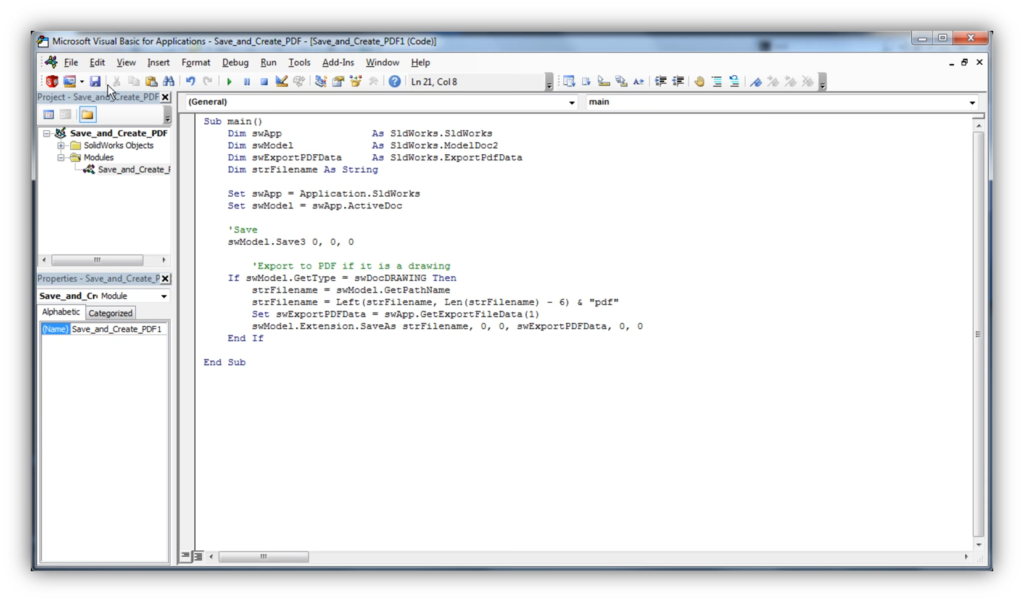
Task: Close the Project explorer panel
Action: coord(165,98)
